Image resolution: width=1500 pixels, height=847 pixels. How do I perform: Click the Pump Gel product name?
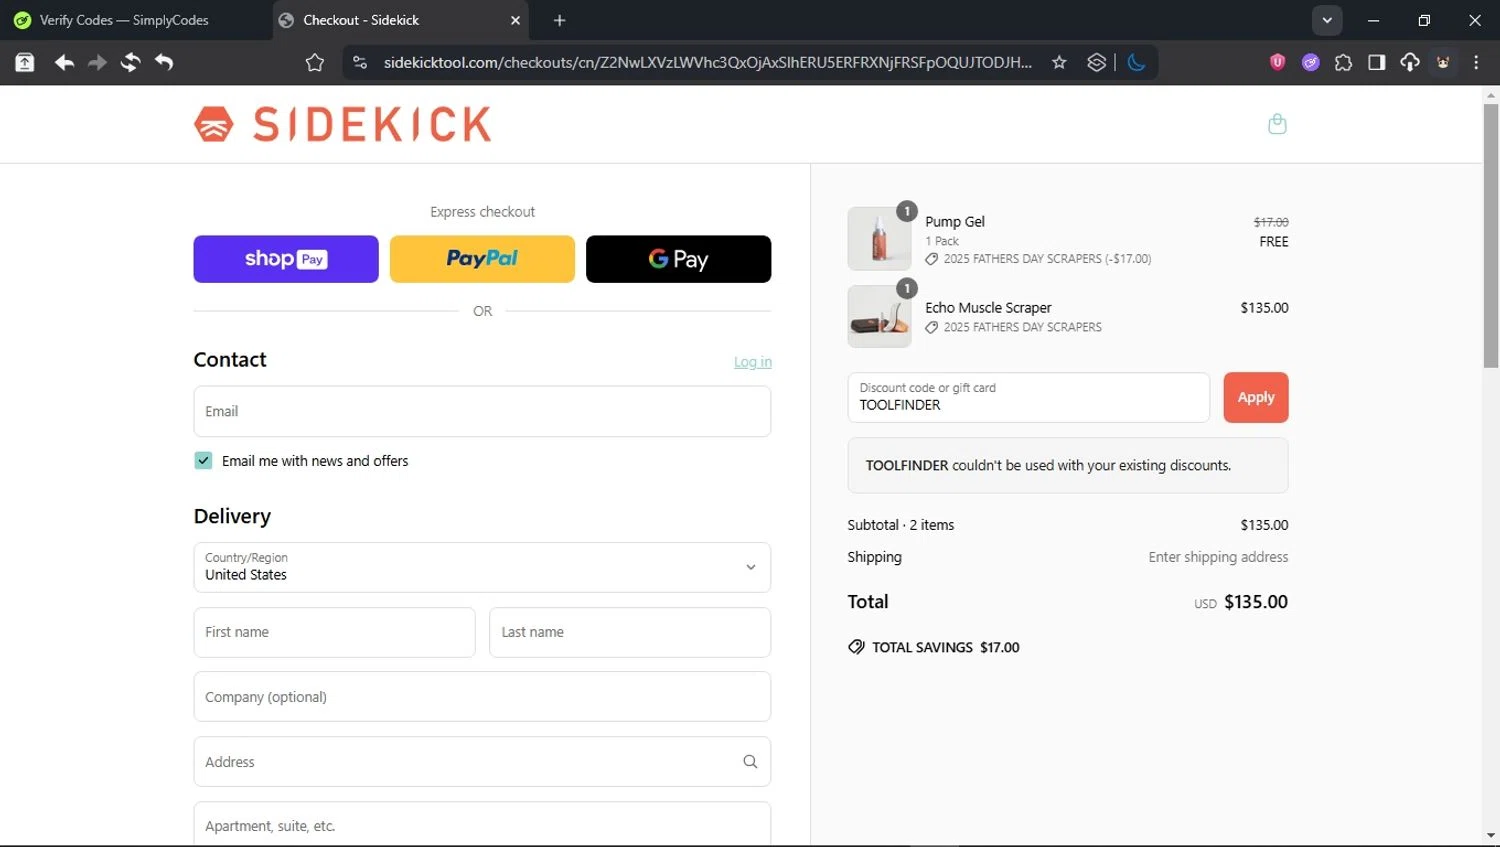(955, 222)
